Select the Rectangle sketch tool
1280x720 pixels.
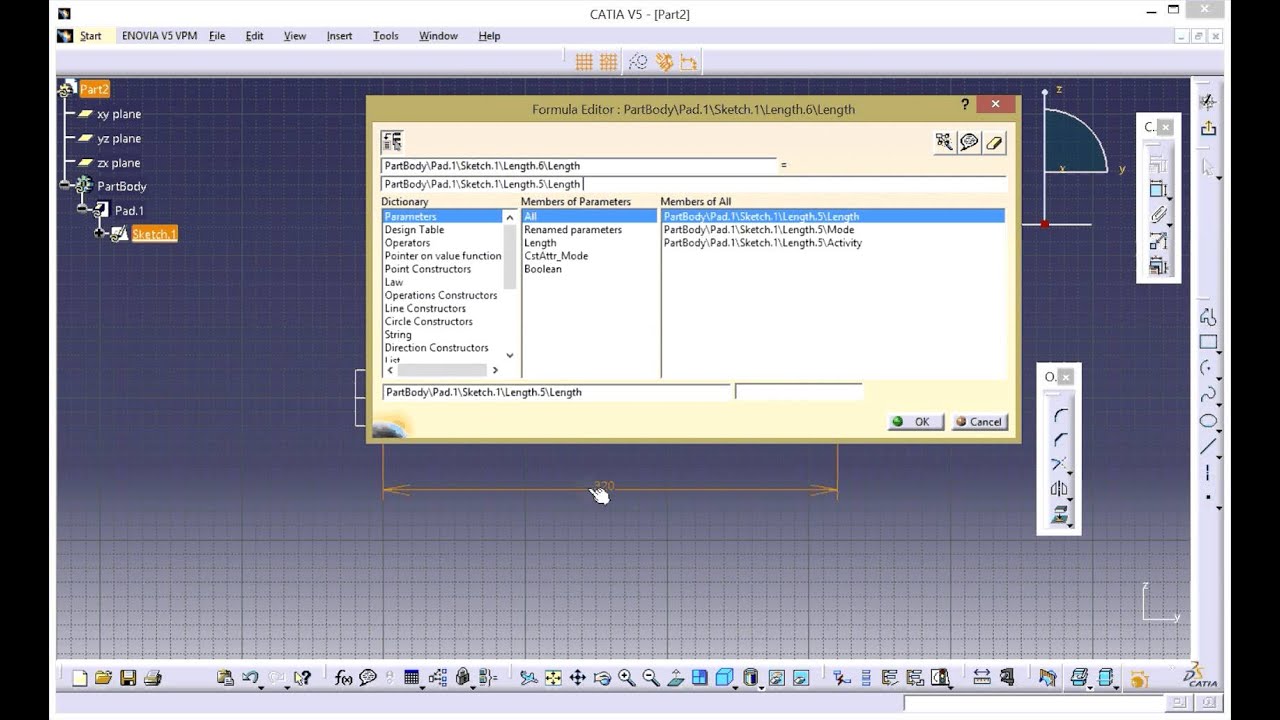1208,342
